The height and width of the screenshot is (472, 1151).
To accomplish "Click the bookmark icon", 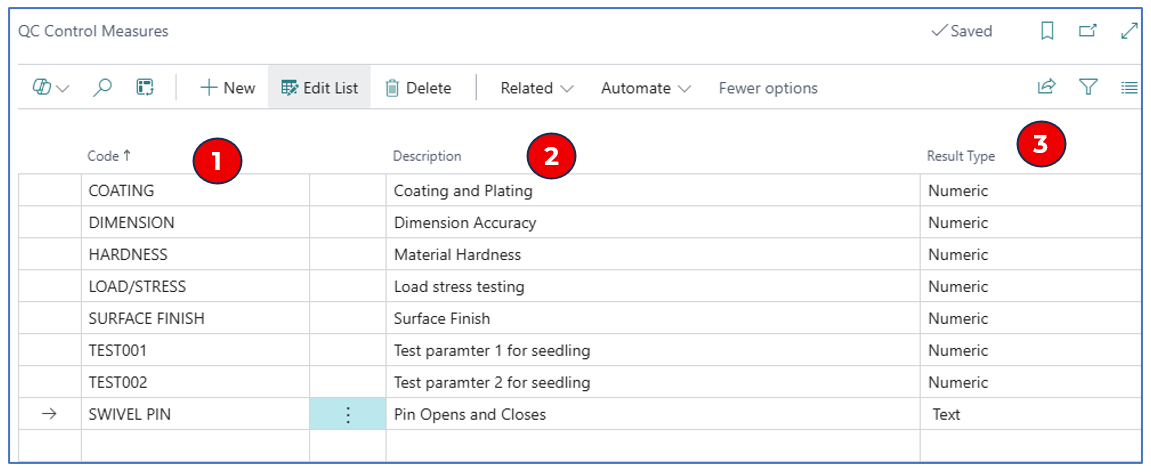I will click(x=1047, y=31).
